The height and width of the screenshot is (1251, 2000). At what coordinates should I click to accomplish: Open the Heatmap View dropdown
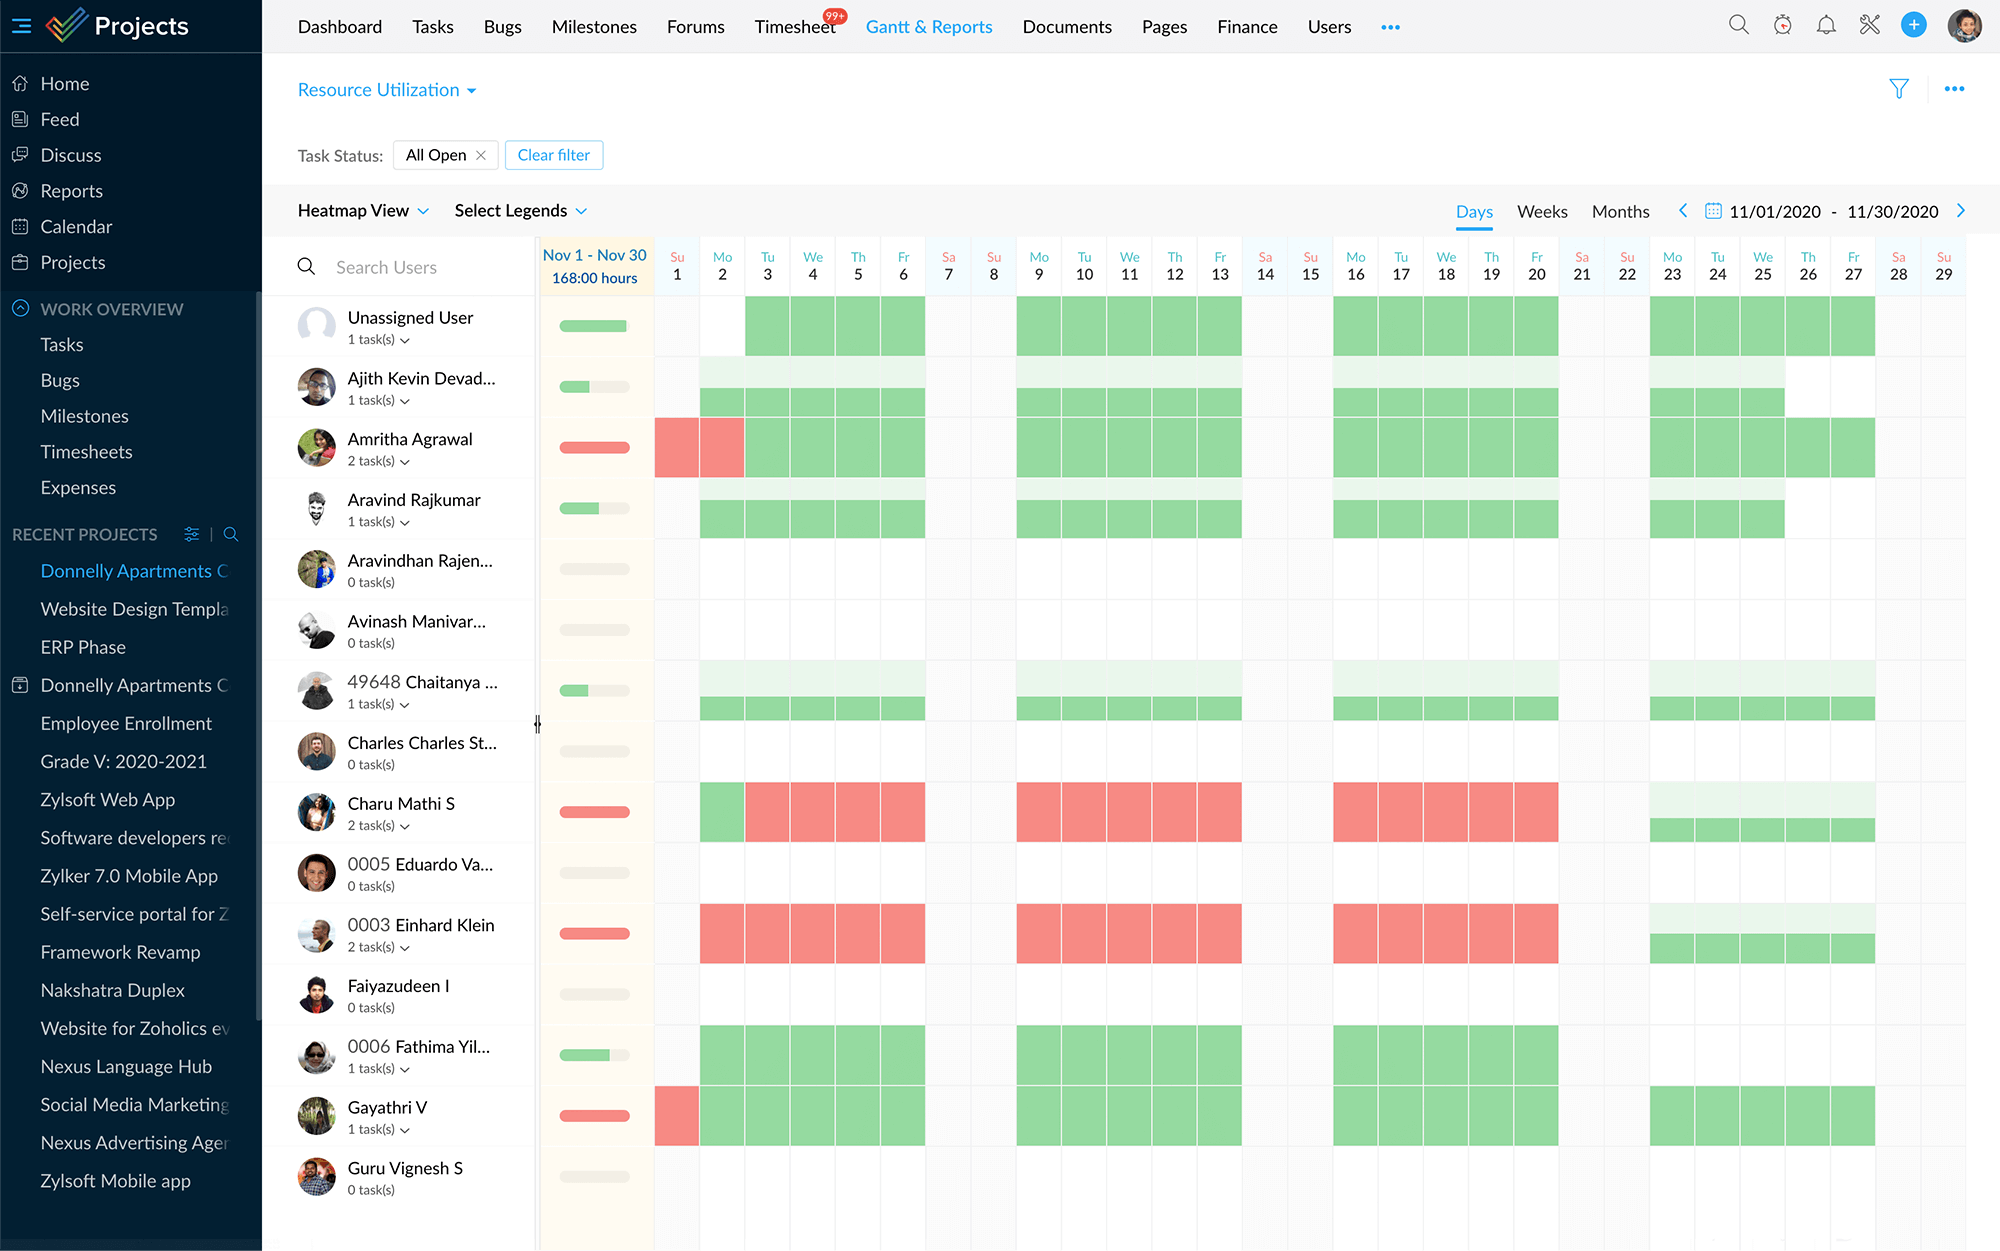363,210
